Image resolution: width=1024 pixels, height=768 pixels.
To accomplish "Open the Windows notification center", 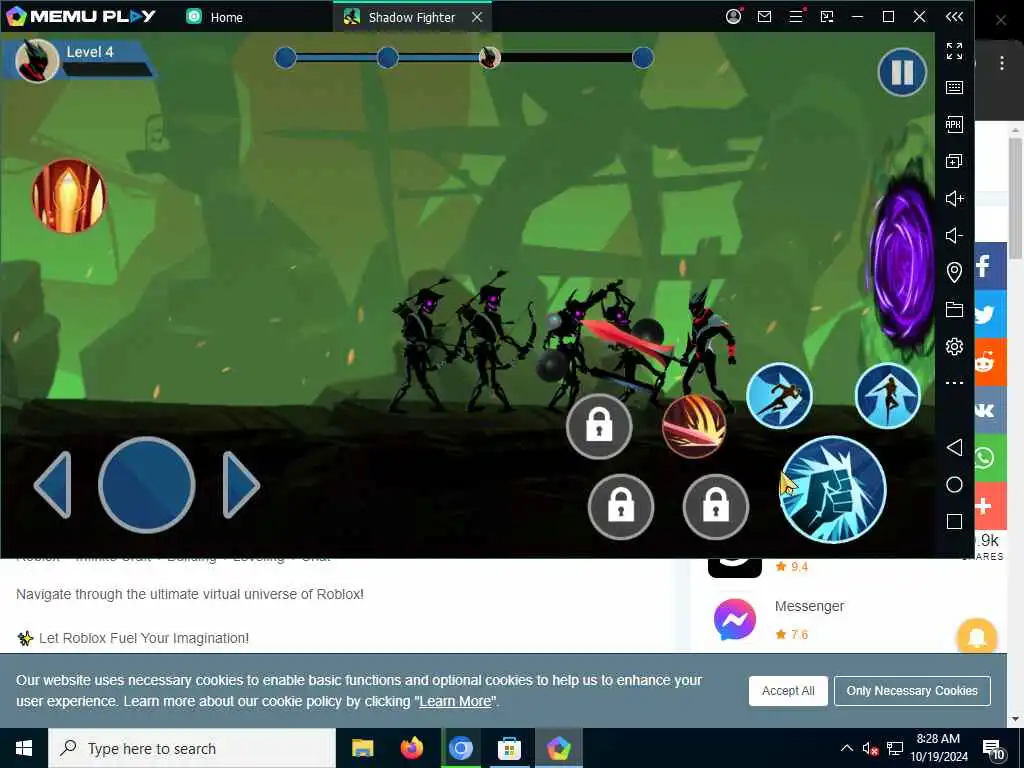I will coord(993,749).
